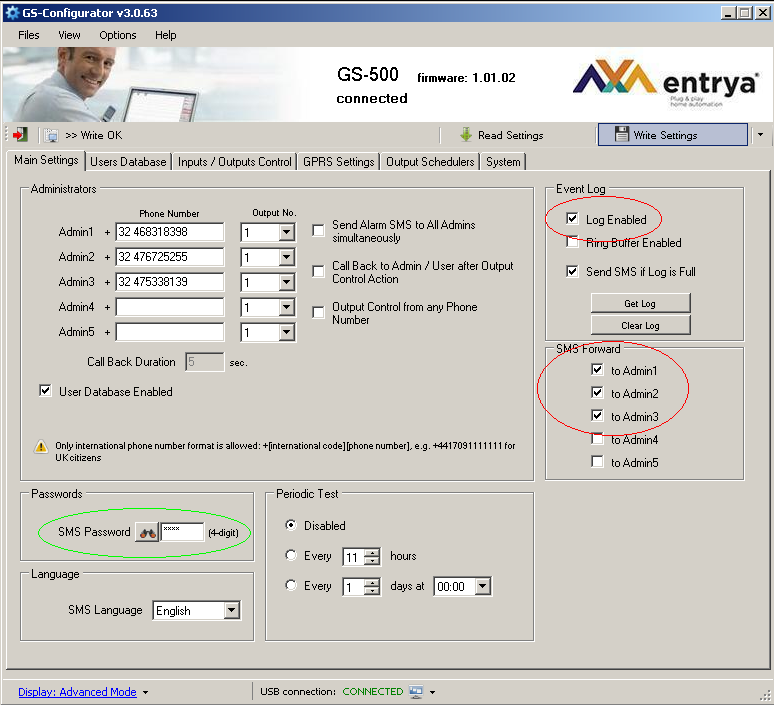This screenshot has height=705, width=774.
Task: Expand the Write Settings arrow dropdown
Action: pos(760,135)
